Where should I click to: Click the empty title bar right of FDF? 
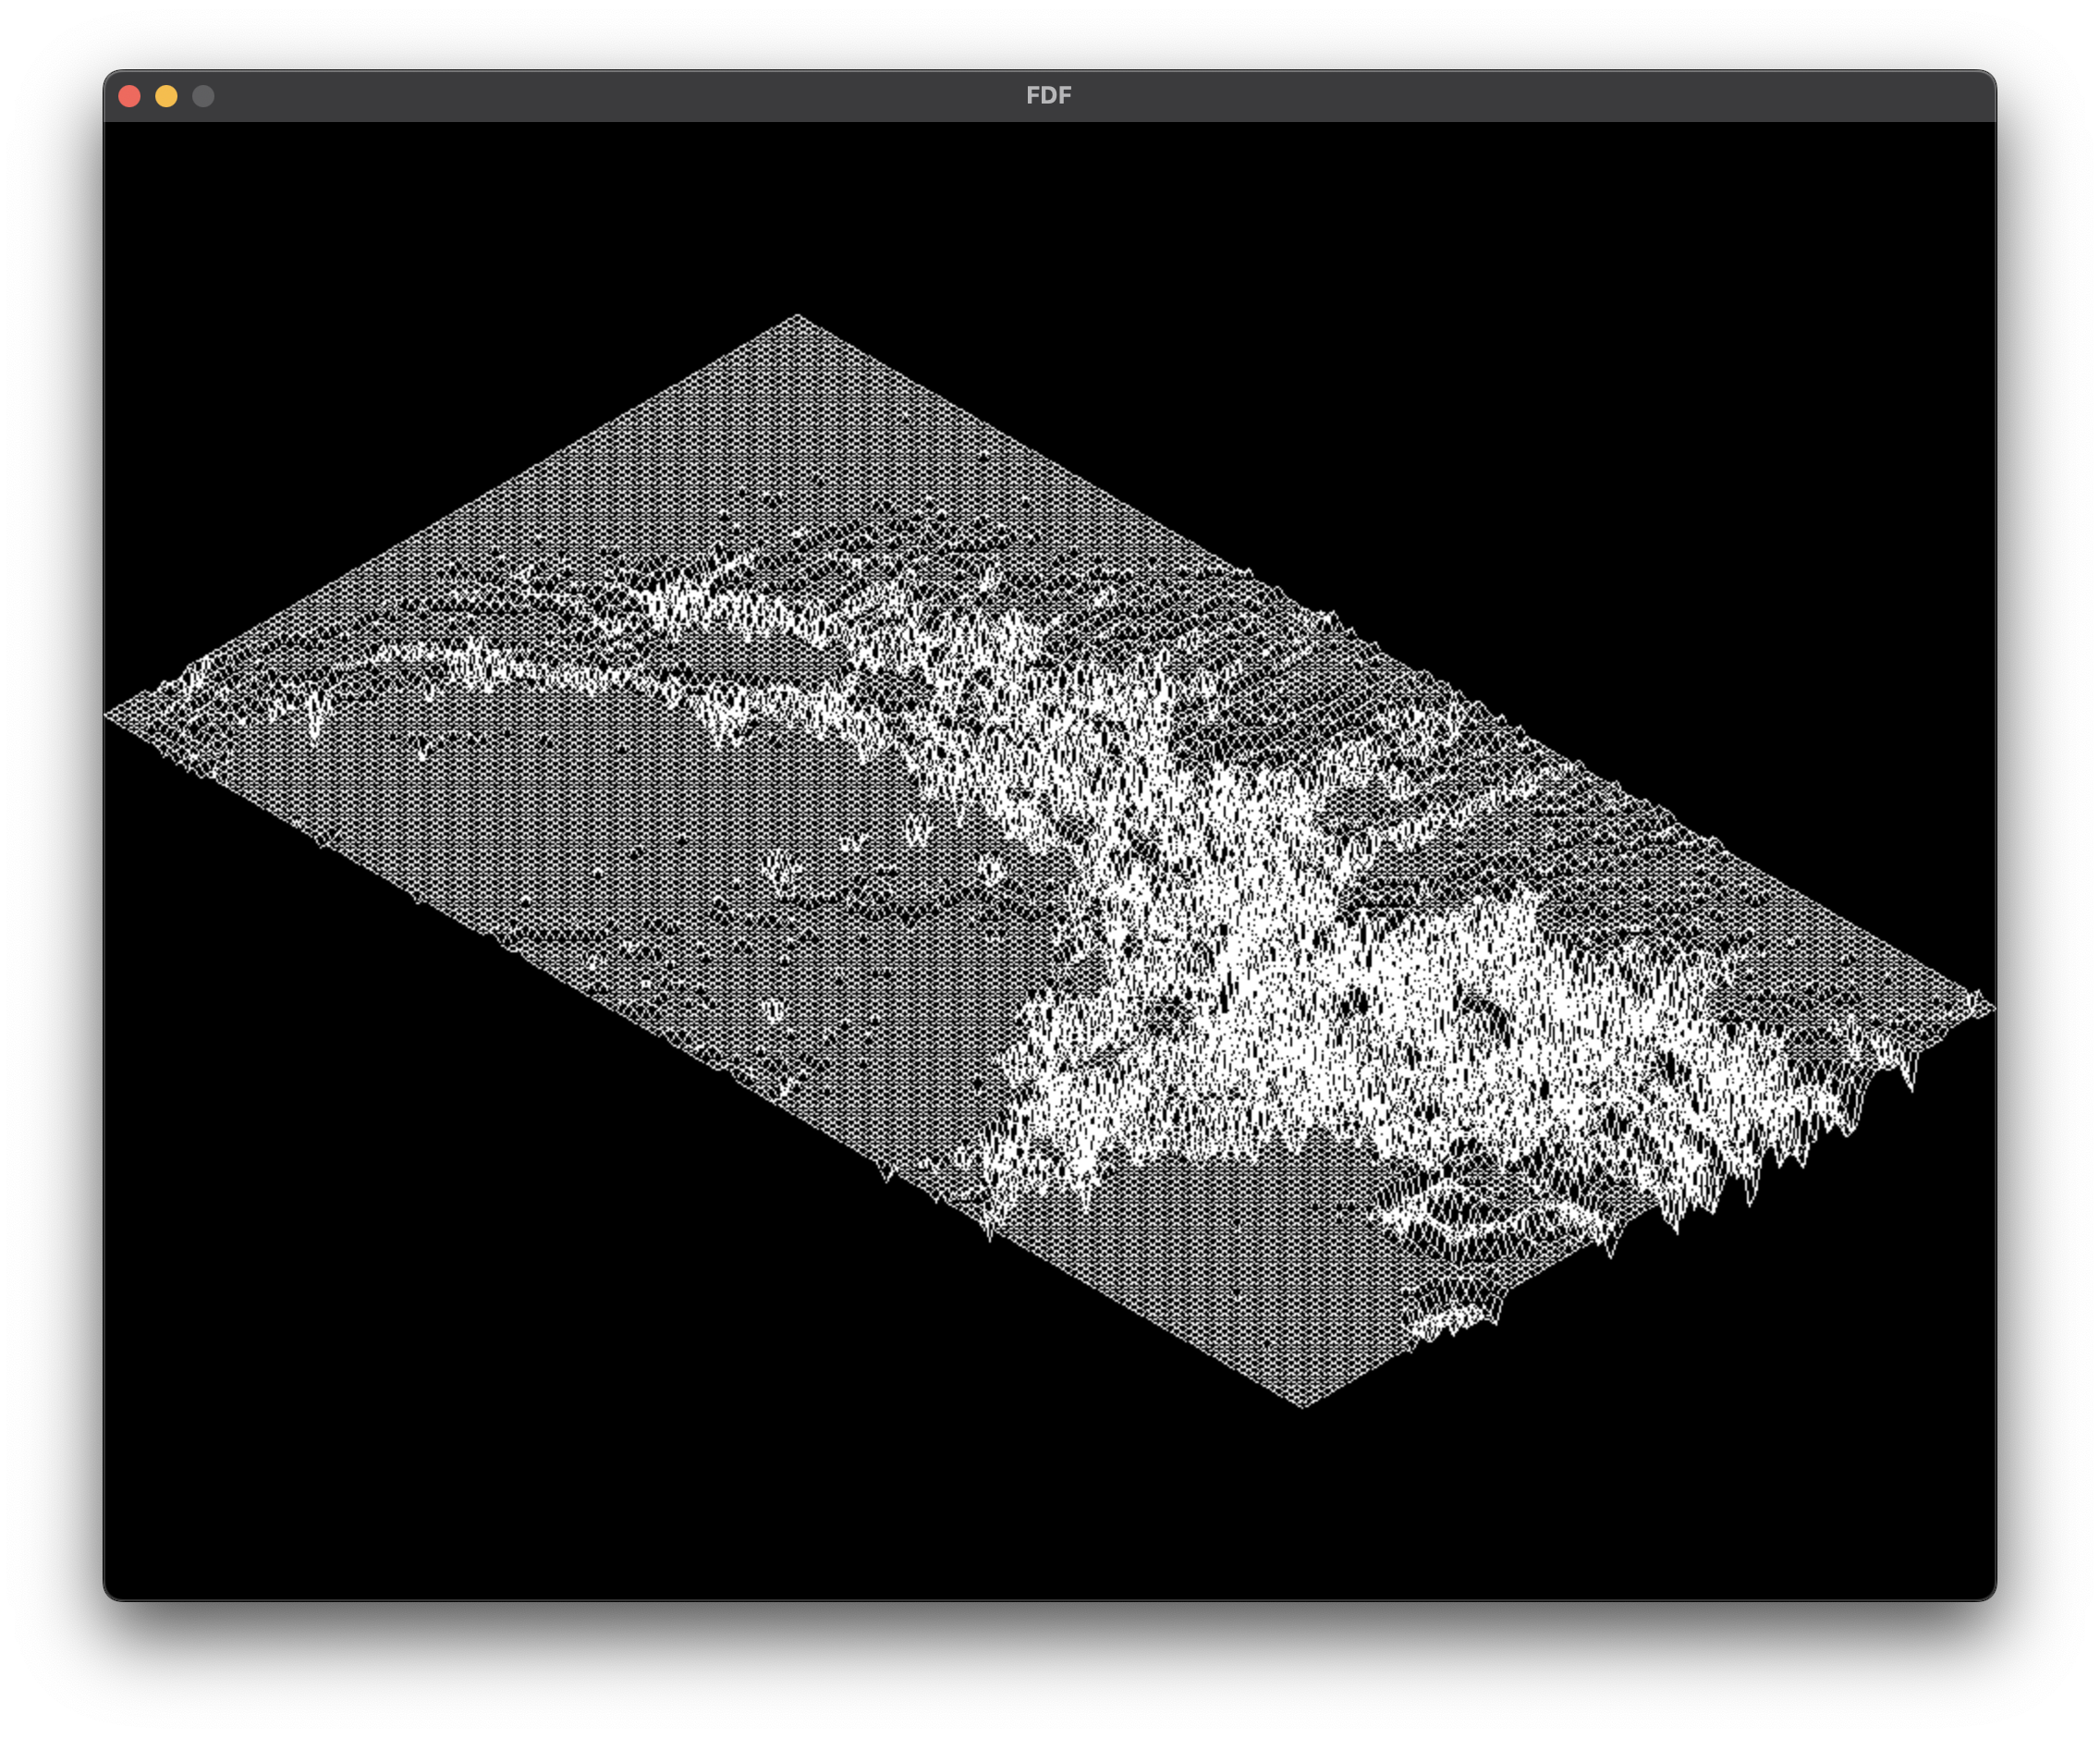tap(1500, 96)
